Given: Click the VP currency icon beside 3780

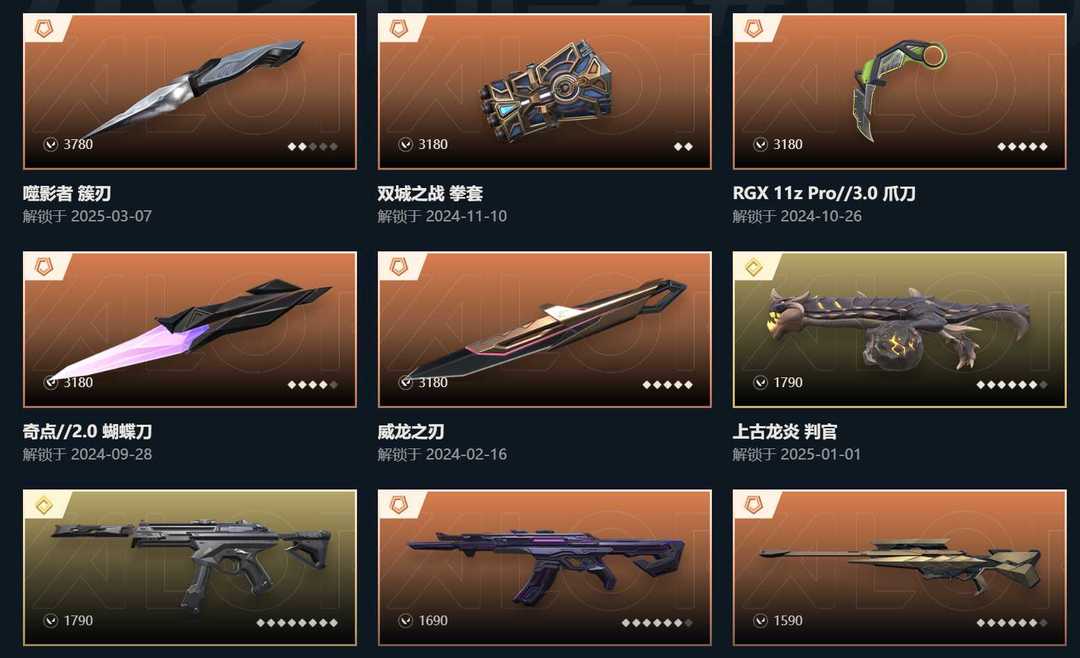Looking at the screenshot, I should [50, 144].
